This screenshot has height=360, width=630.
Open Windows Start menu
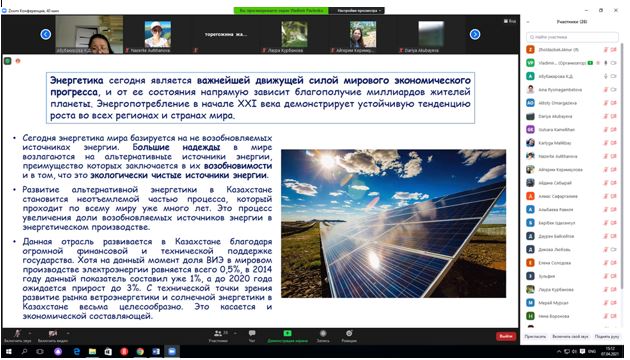[x=8, y=352]
